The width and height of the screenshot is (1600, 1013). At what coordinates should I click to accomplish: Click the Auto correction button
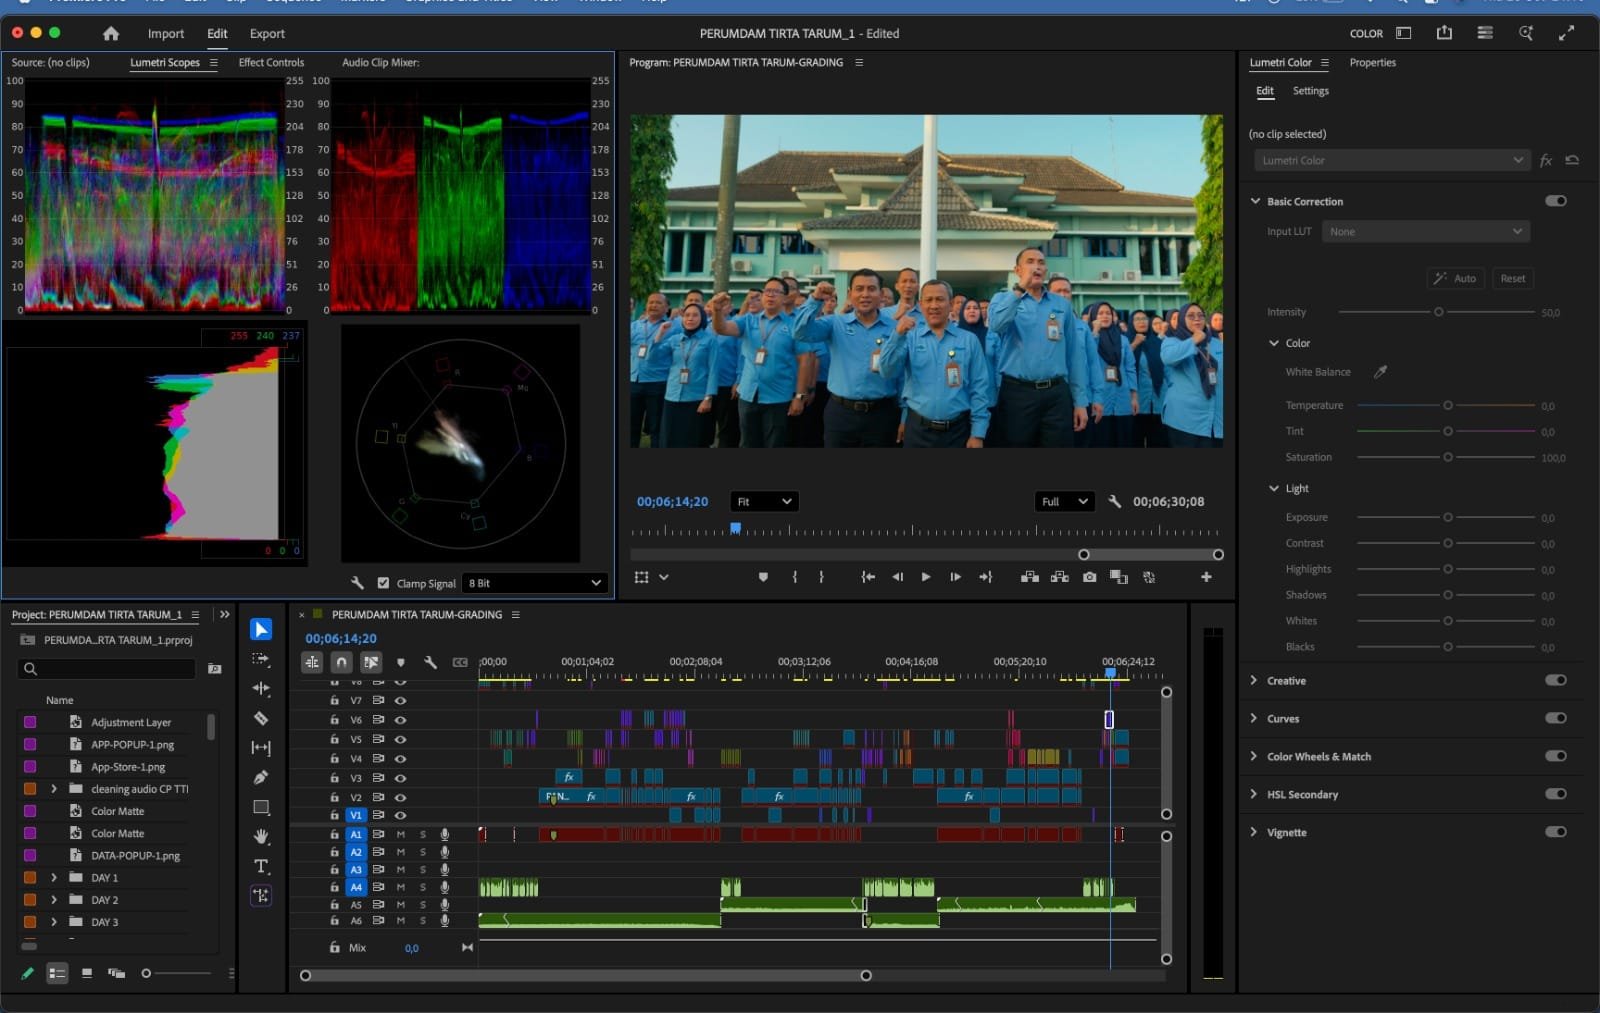[x=1455, y=278]
